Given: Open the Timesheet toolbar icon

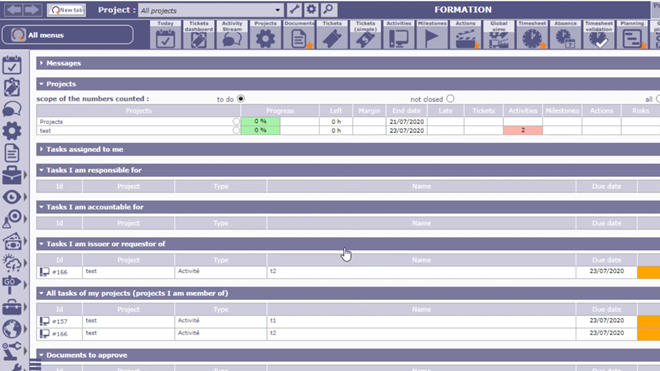Looking at the screenshot, I should [x=532, y=35].
